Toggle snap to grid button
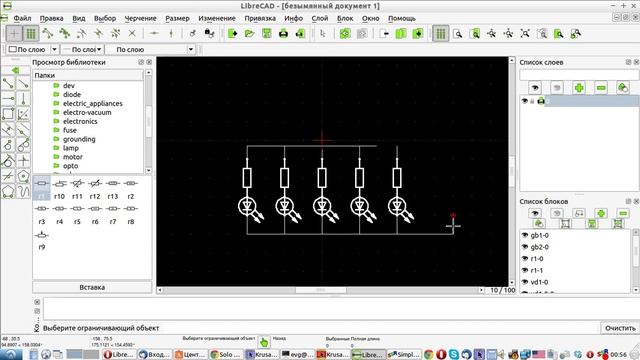 (31, 33)
